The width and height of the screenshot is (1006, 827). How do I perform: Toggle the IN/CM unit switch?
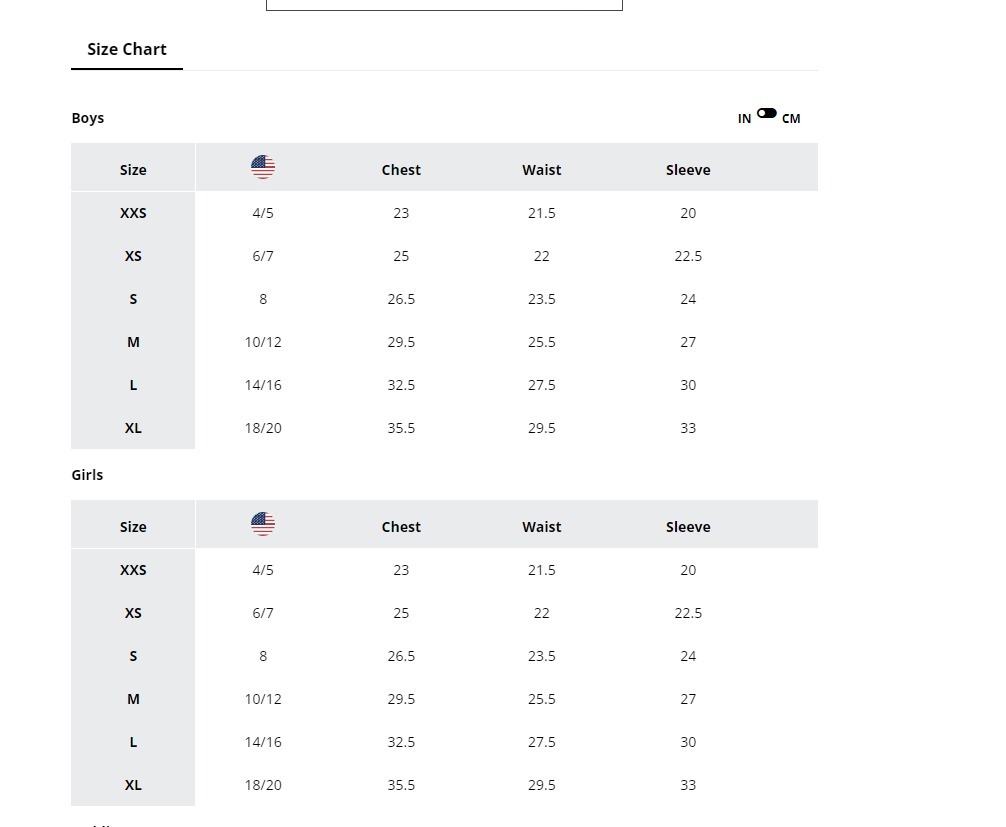coord(767,114)
